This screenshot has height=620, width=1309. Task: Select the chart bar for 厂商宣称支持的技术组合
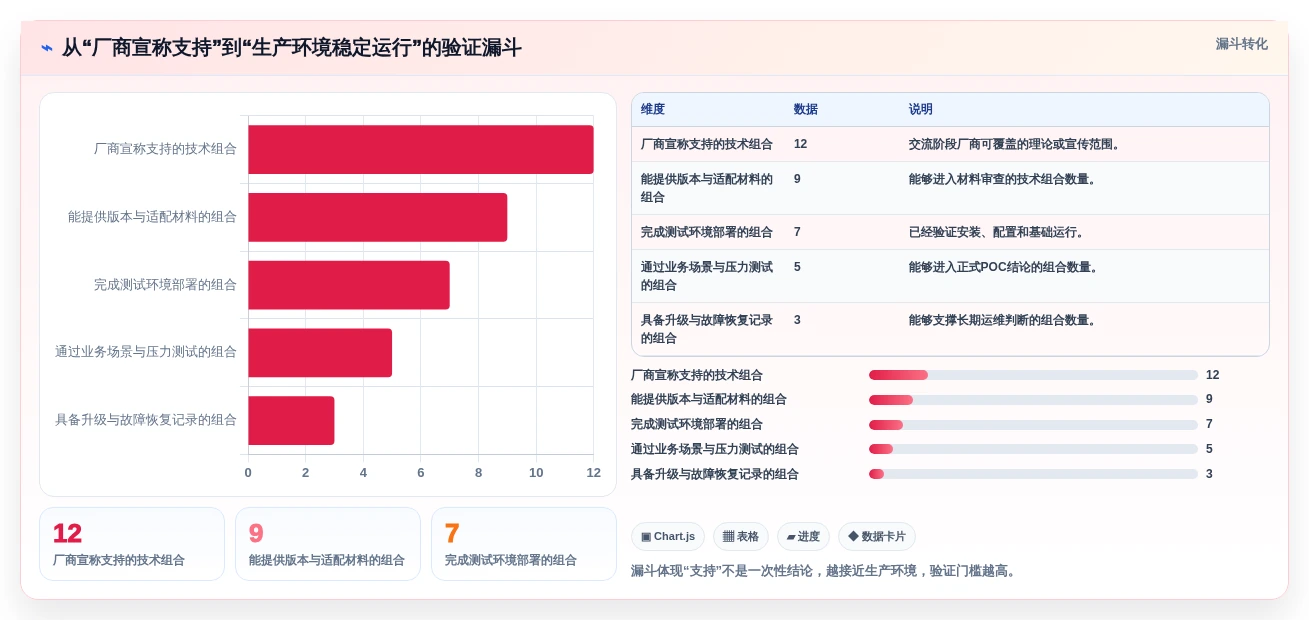[421, 149]
